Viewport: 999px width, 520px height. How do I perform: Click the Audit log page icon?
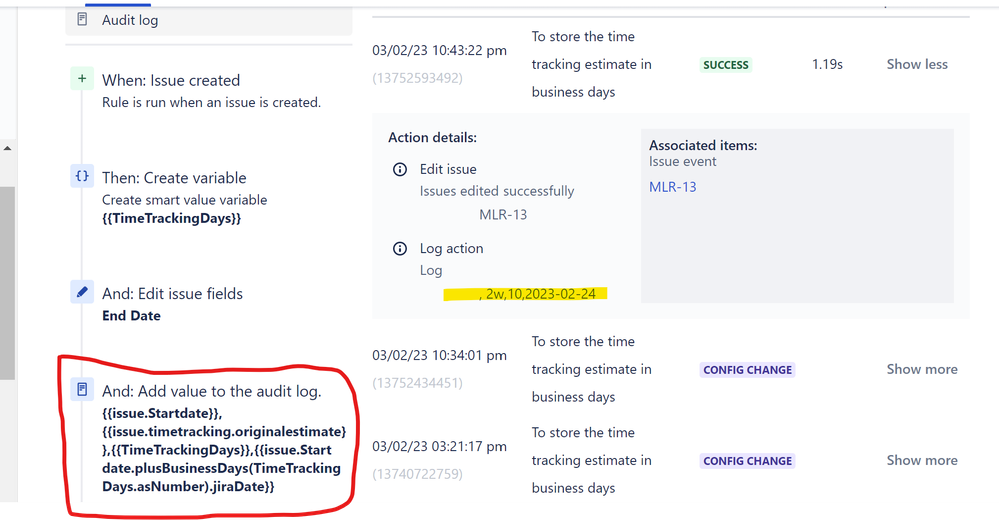[82, 20]
